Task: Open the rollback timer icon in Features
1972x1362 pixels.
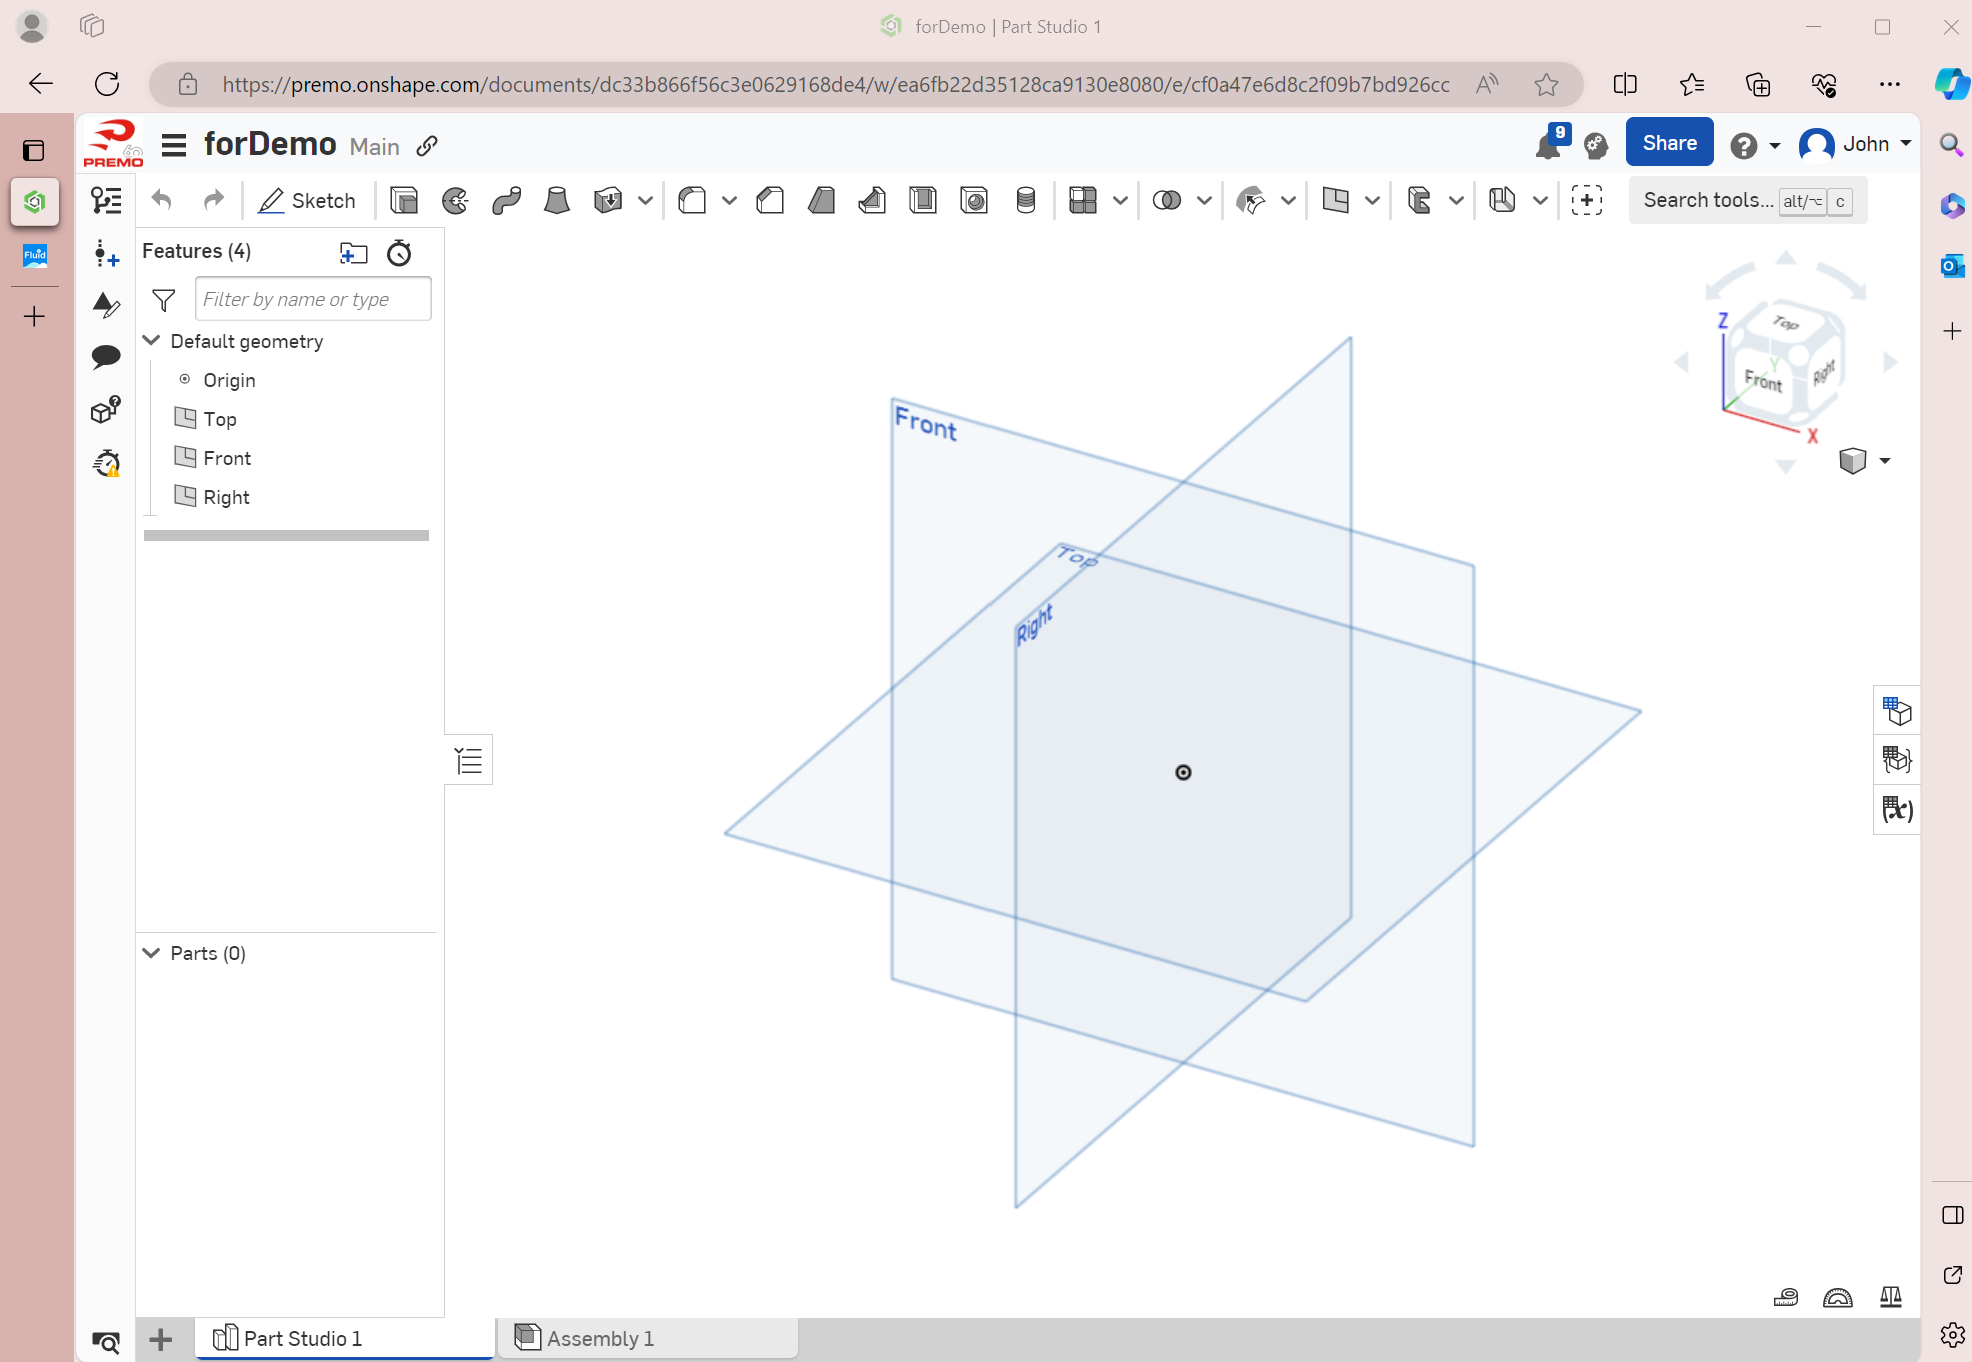Action: [399, 253]
